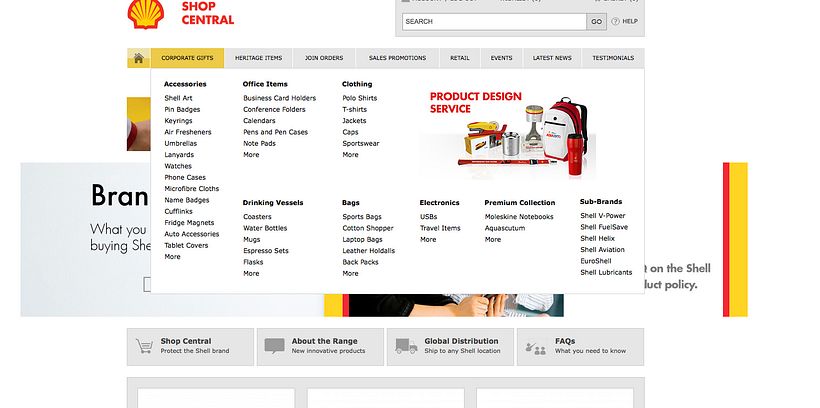Open Leather Holdalls link
Screen dimensions: 820x408
tap(369, 251)
